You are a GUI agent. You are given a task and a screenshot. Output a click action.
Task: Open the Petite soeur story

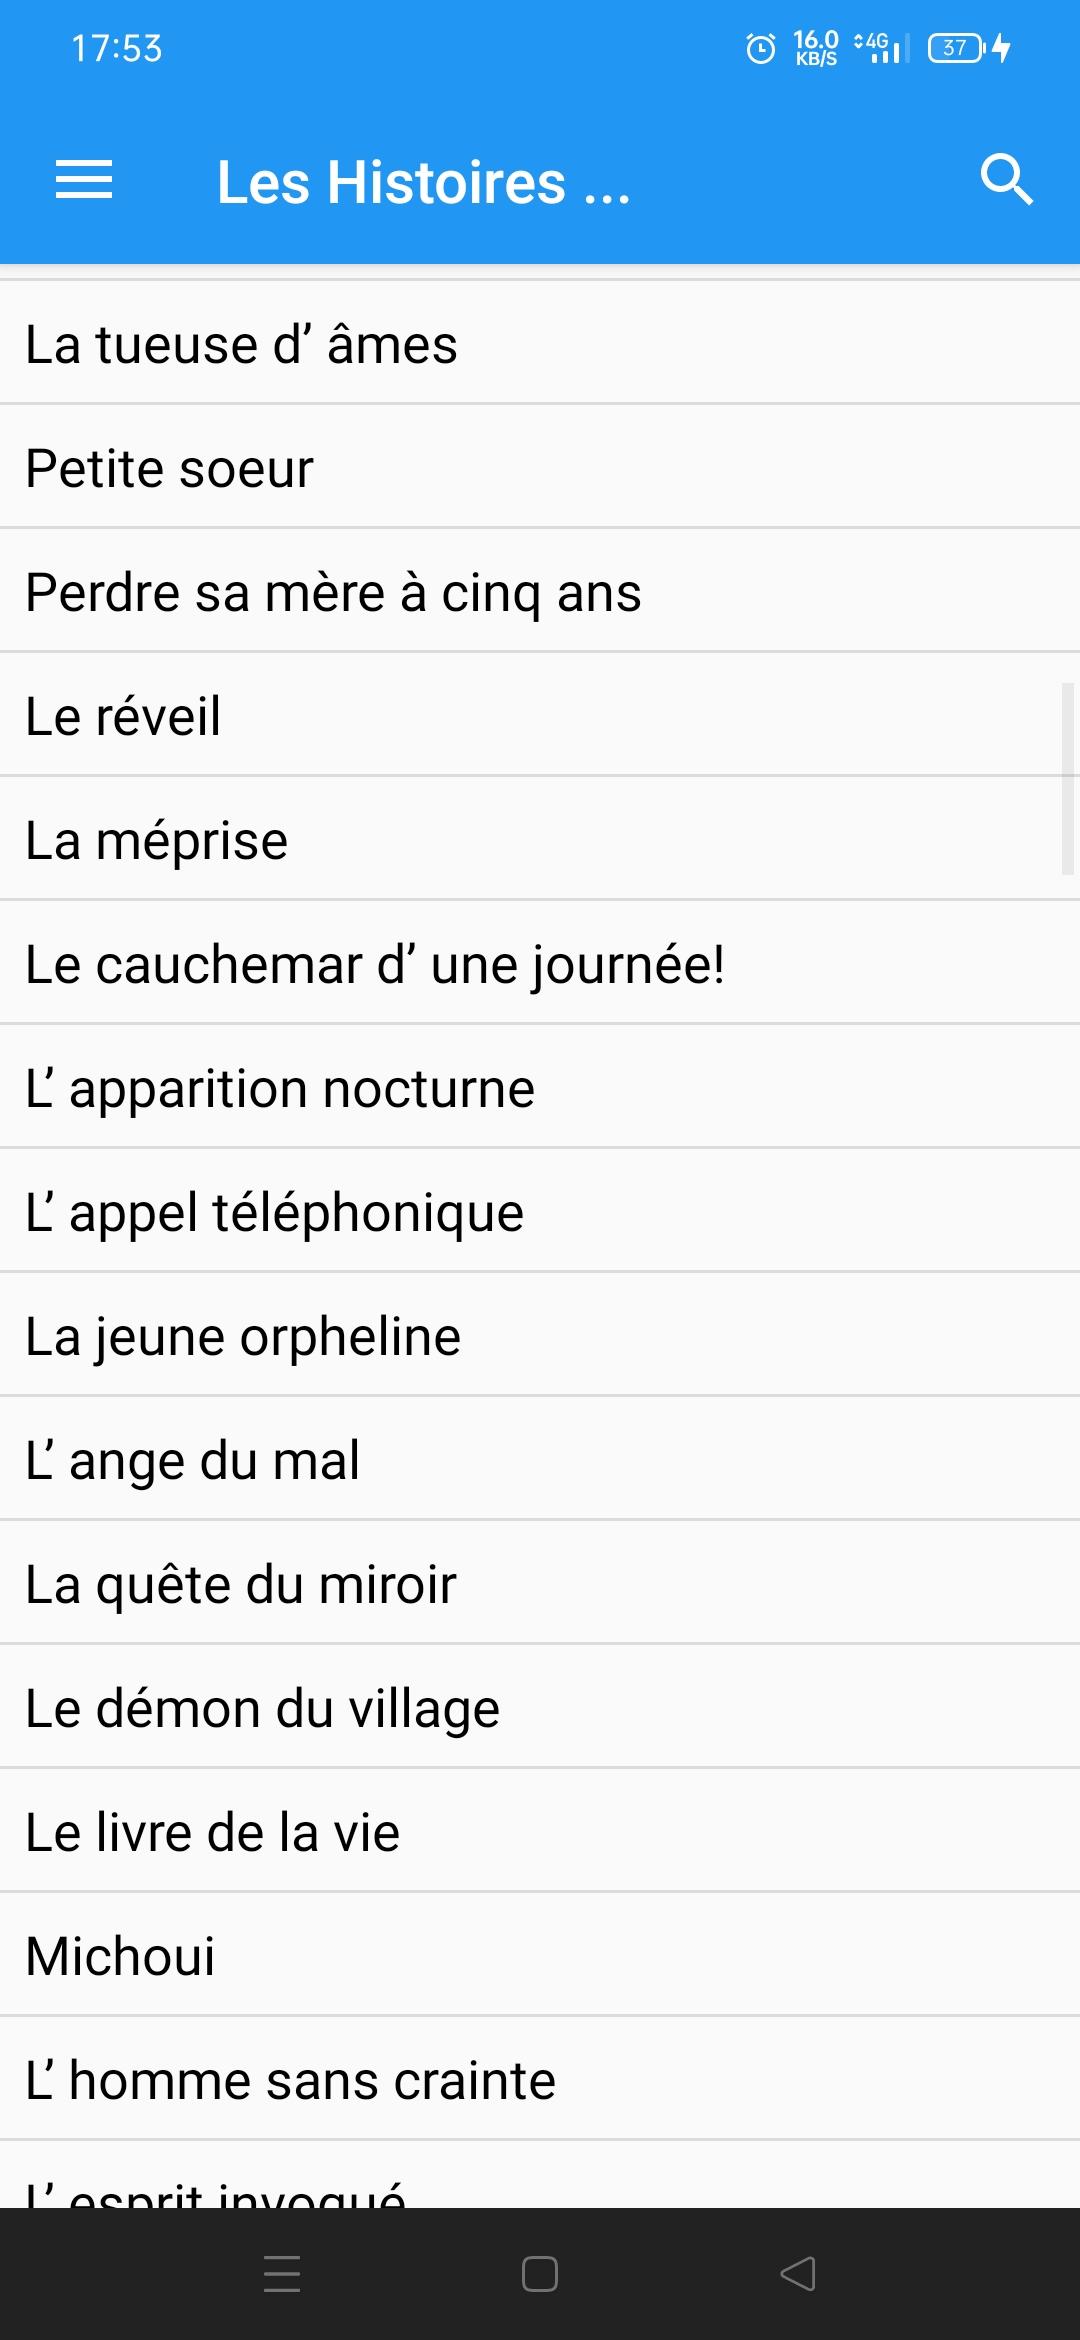click(x=540, y=467)
